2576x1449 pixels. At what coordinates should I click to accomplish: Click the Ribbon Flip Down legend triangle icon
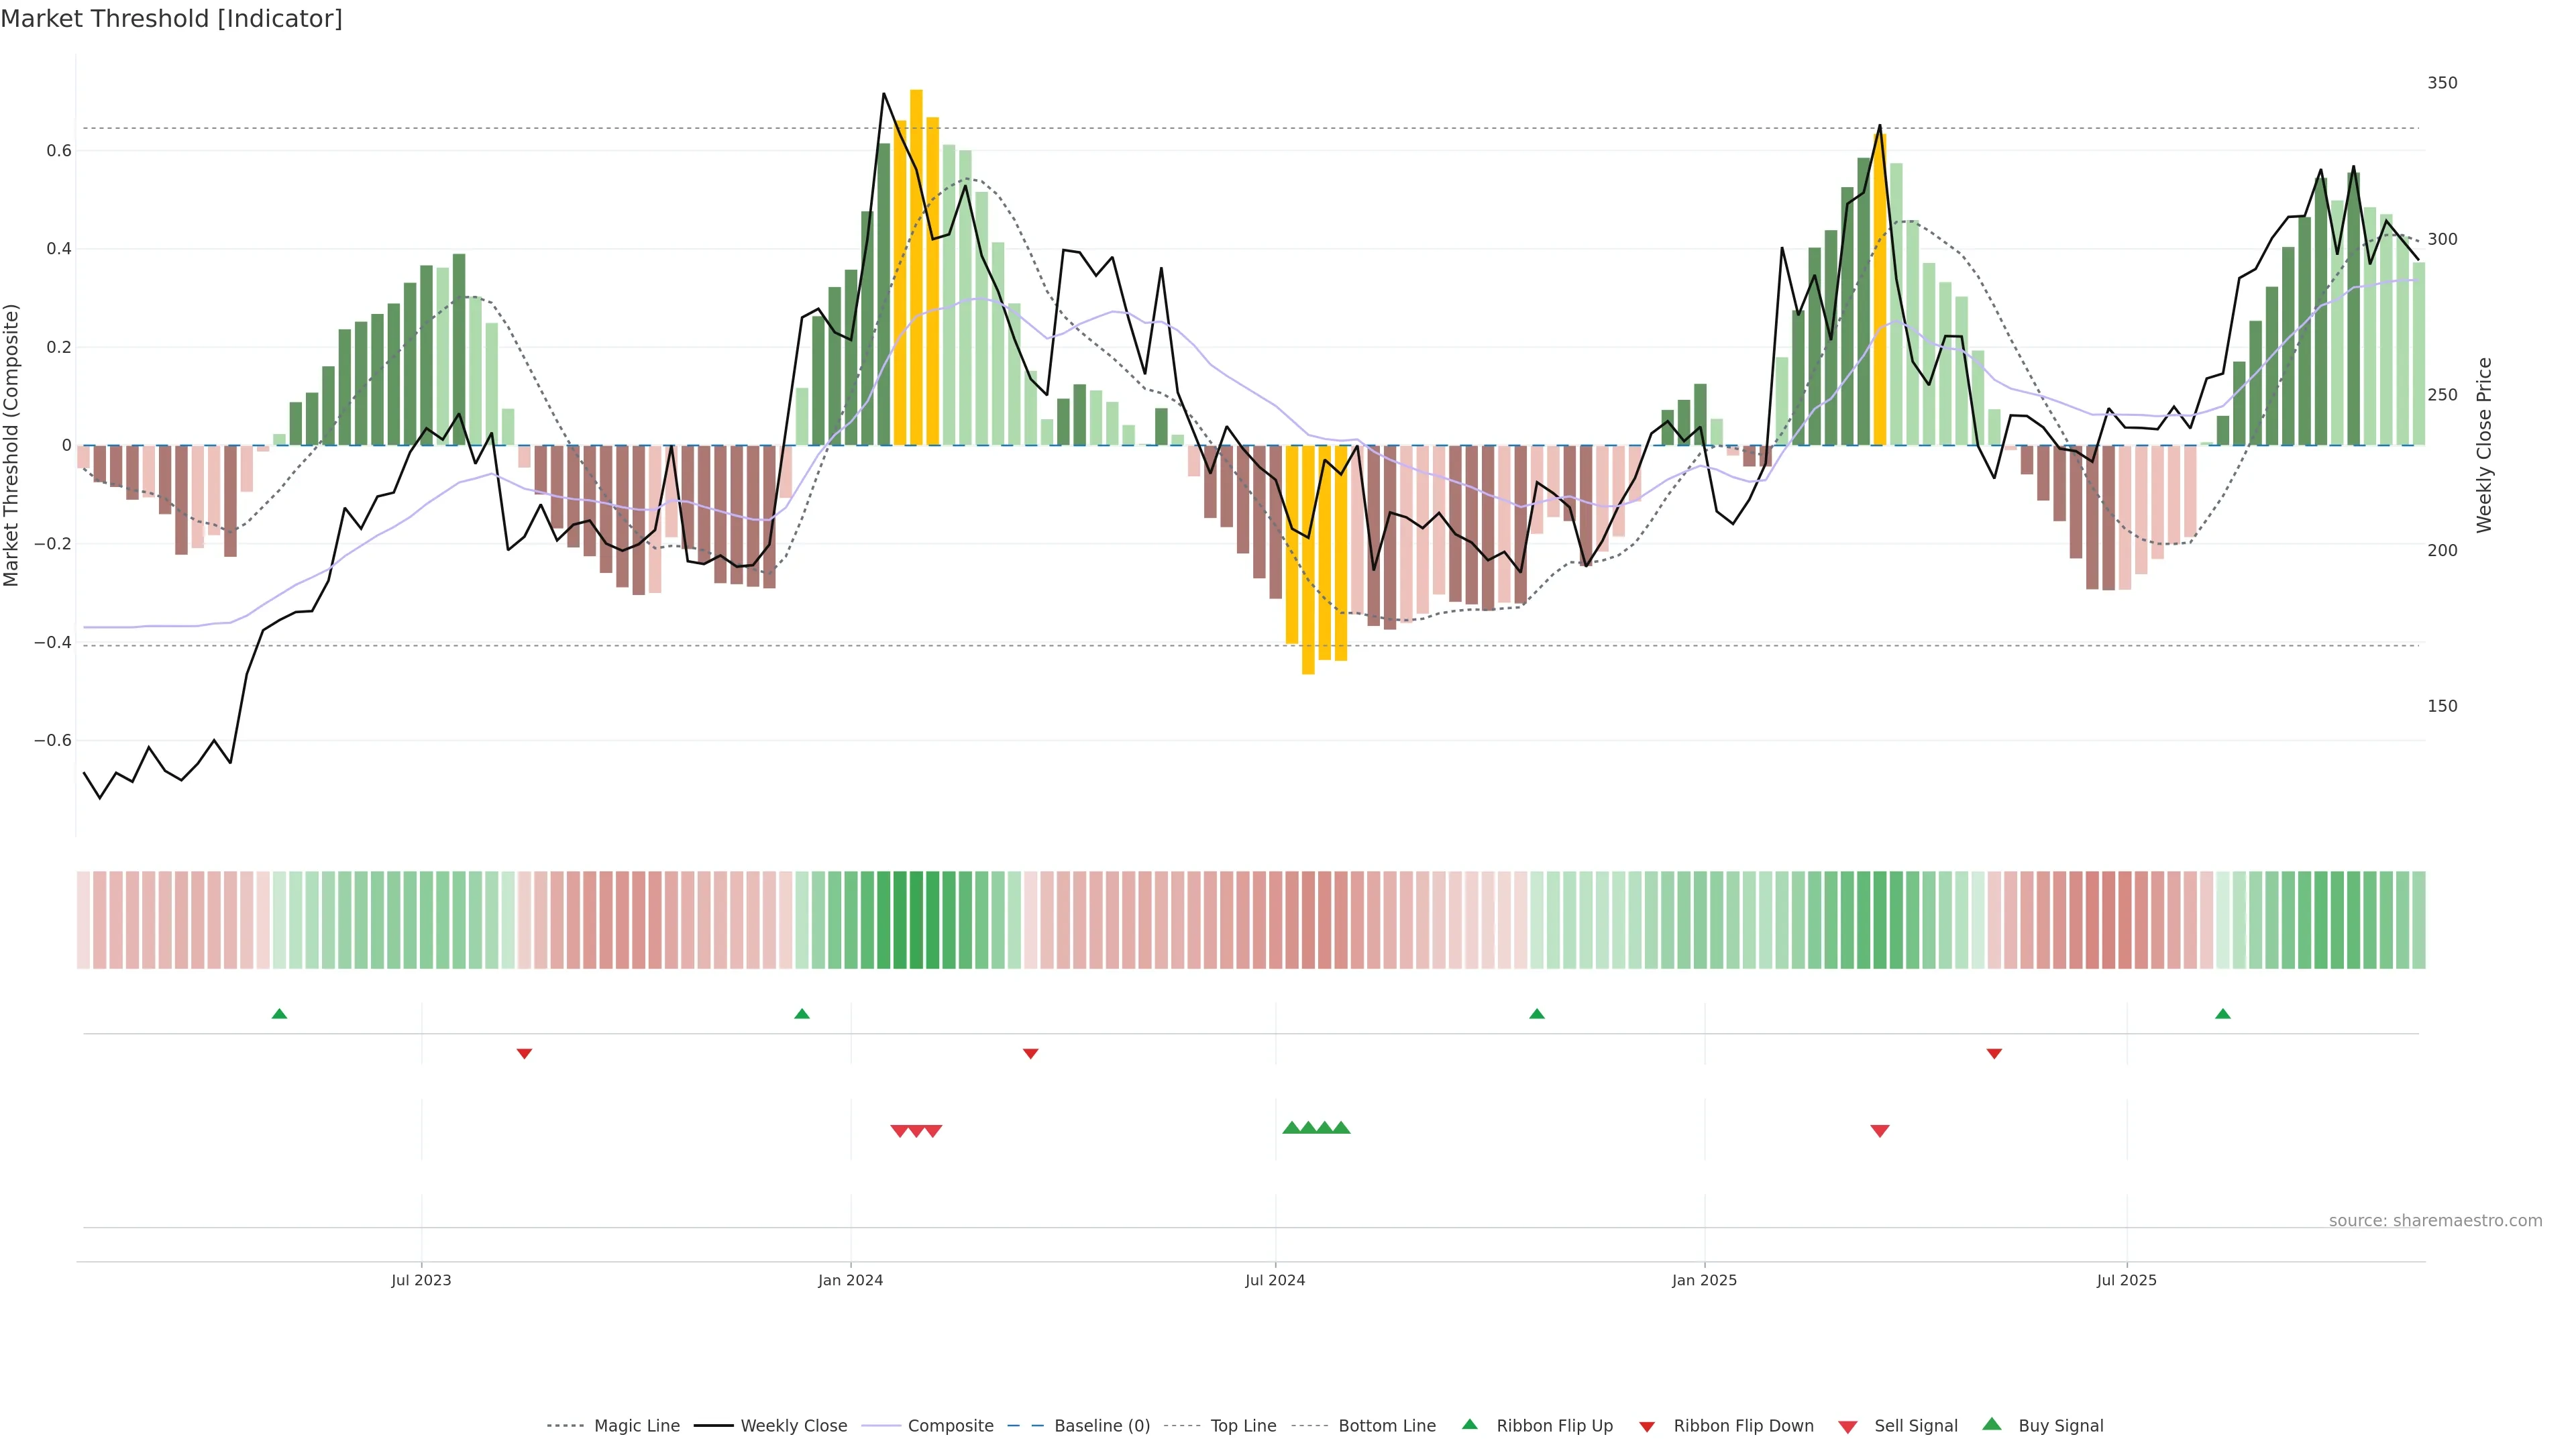[1646, 1427]
